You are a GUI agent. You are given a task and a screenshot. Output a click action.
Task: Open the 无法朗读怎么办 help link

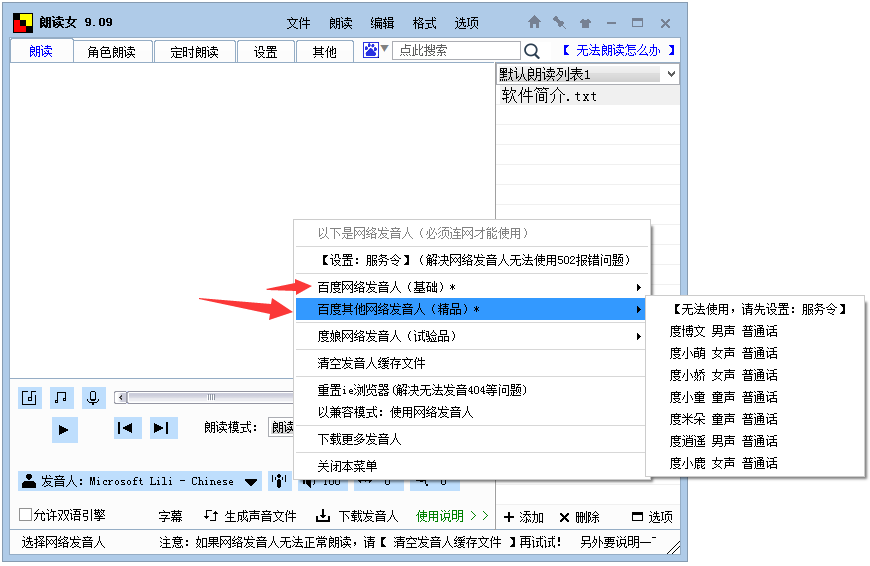pos(618,50)
